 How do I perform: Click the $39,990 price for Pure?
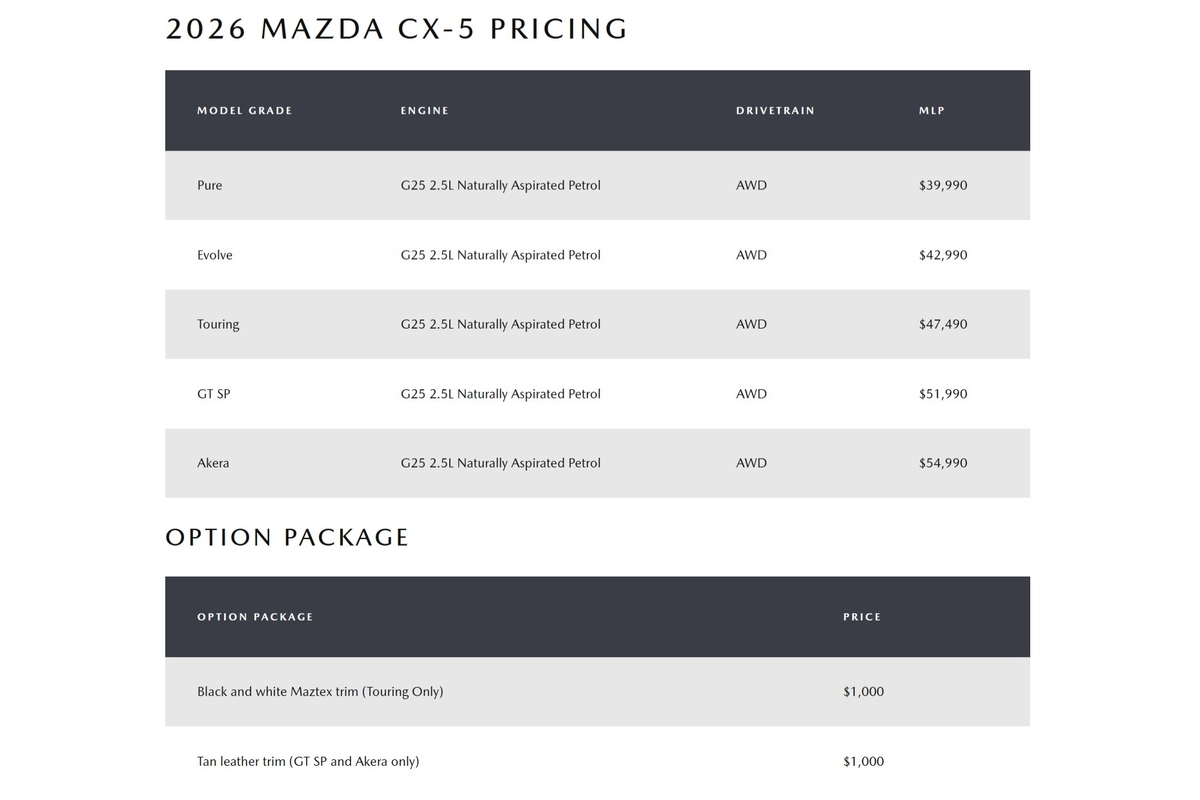coord(943,186)
